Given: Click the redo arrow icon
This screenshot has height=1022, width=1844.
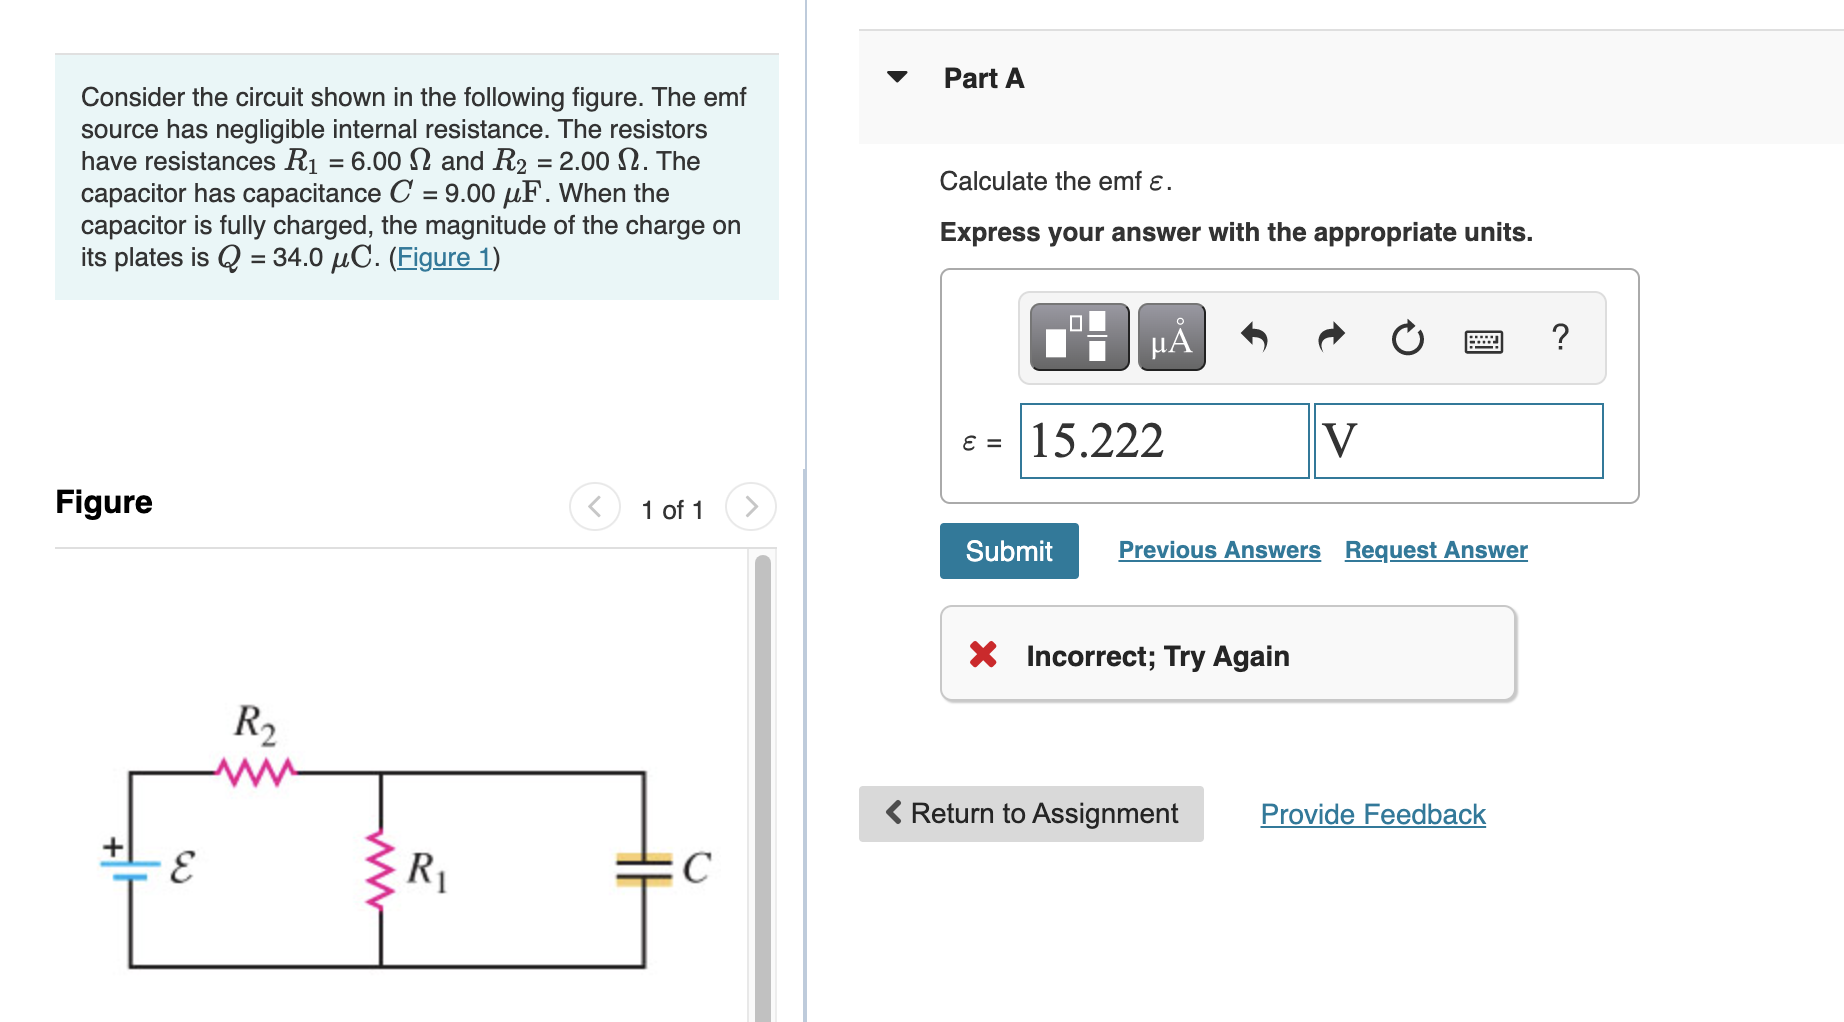Looking at the screenshot, I should (1331, 337).
